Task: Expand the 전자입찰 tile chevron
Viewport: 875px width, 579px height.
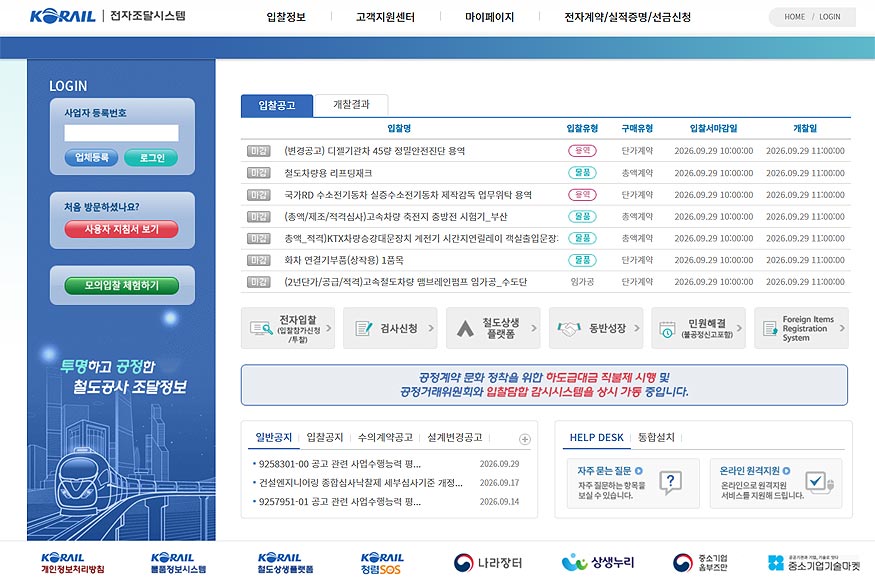Action: pos(329,328)
